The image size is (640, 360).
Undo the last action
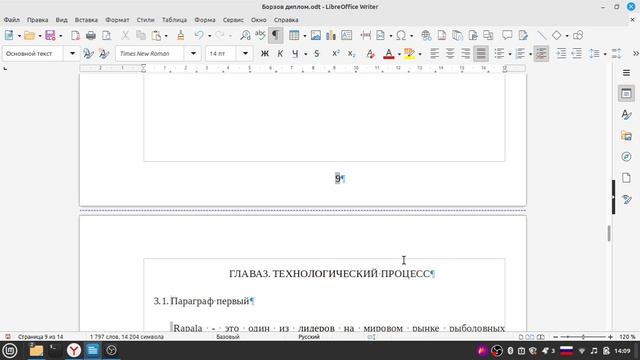199,36
